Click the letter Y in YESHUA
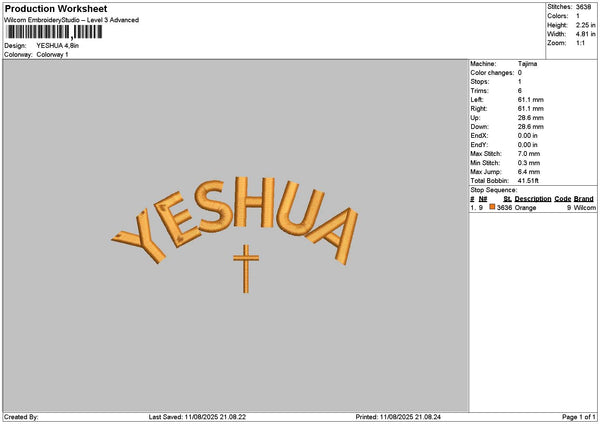The image size is (600, 424). click(x=139, y=236)
